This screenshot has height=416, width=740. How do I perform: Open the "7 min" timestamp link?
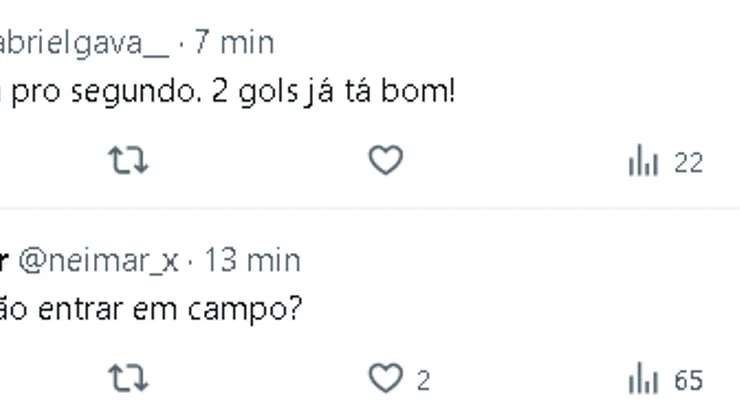233,42
